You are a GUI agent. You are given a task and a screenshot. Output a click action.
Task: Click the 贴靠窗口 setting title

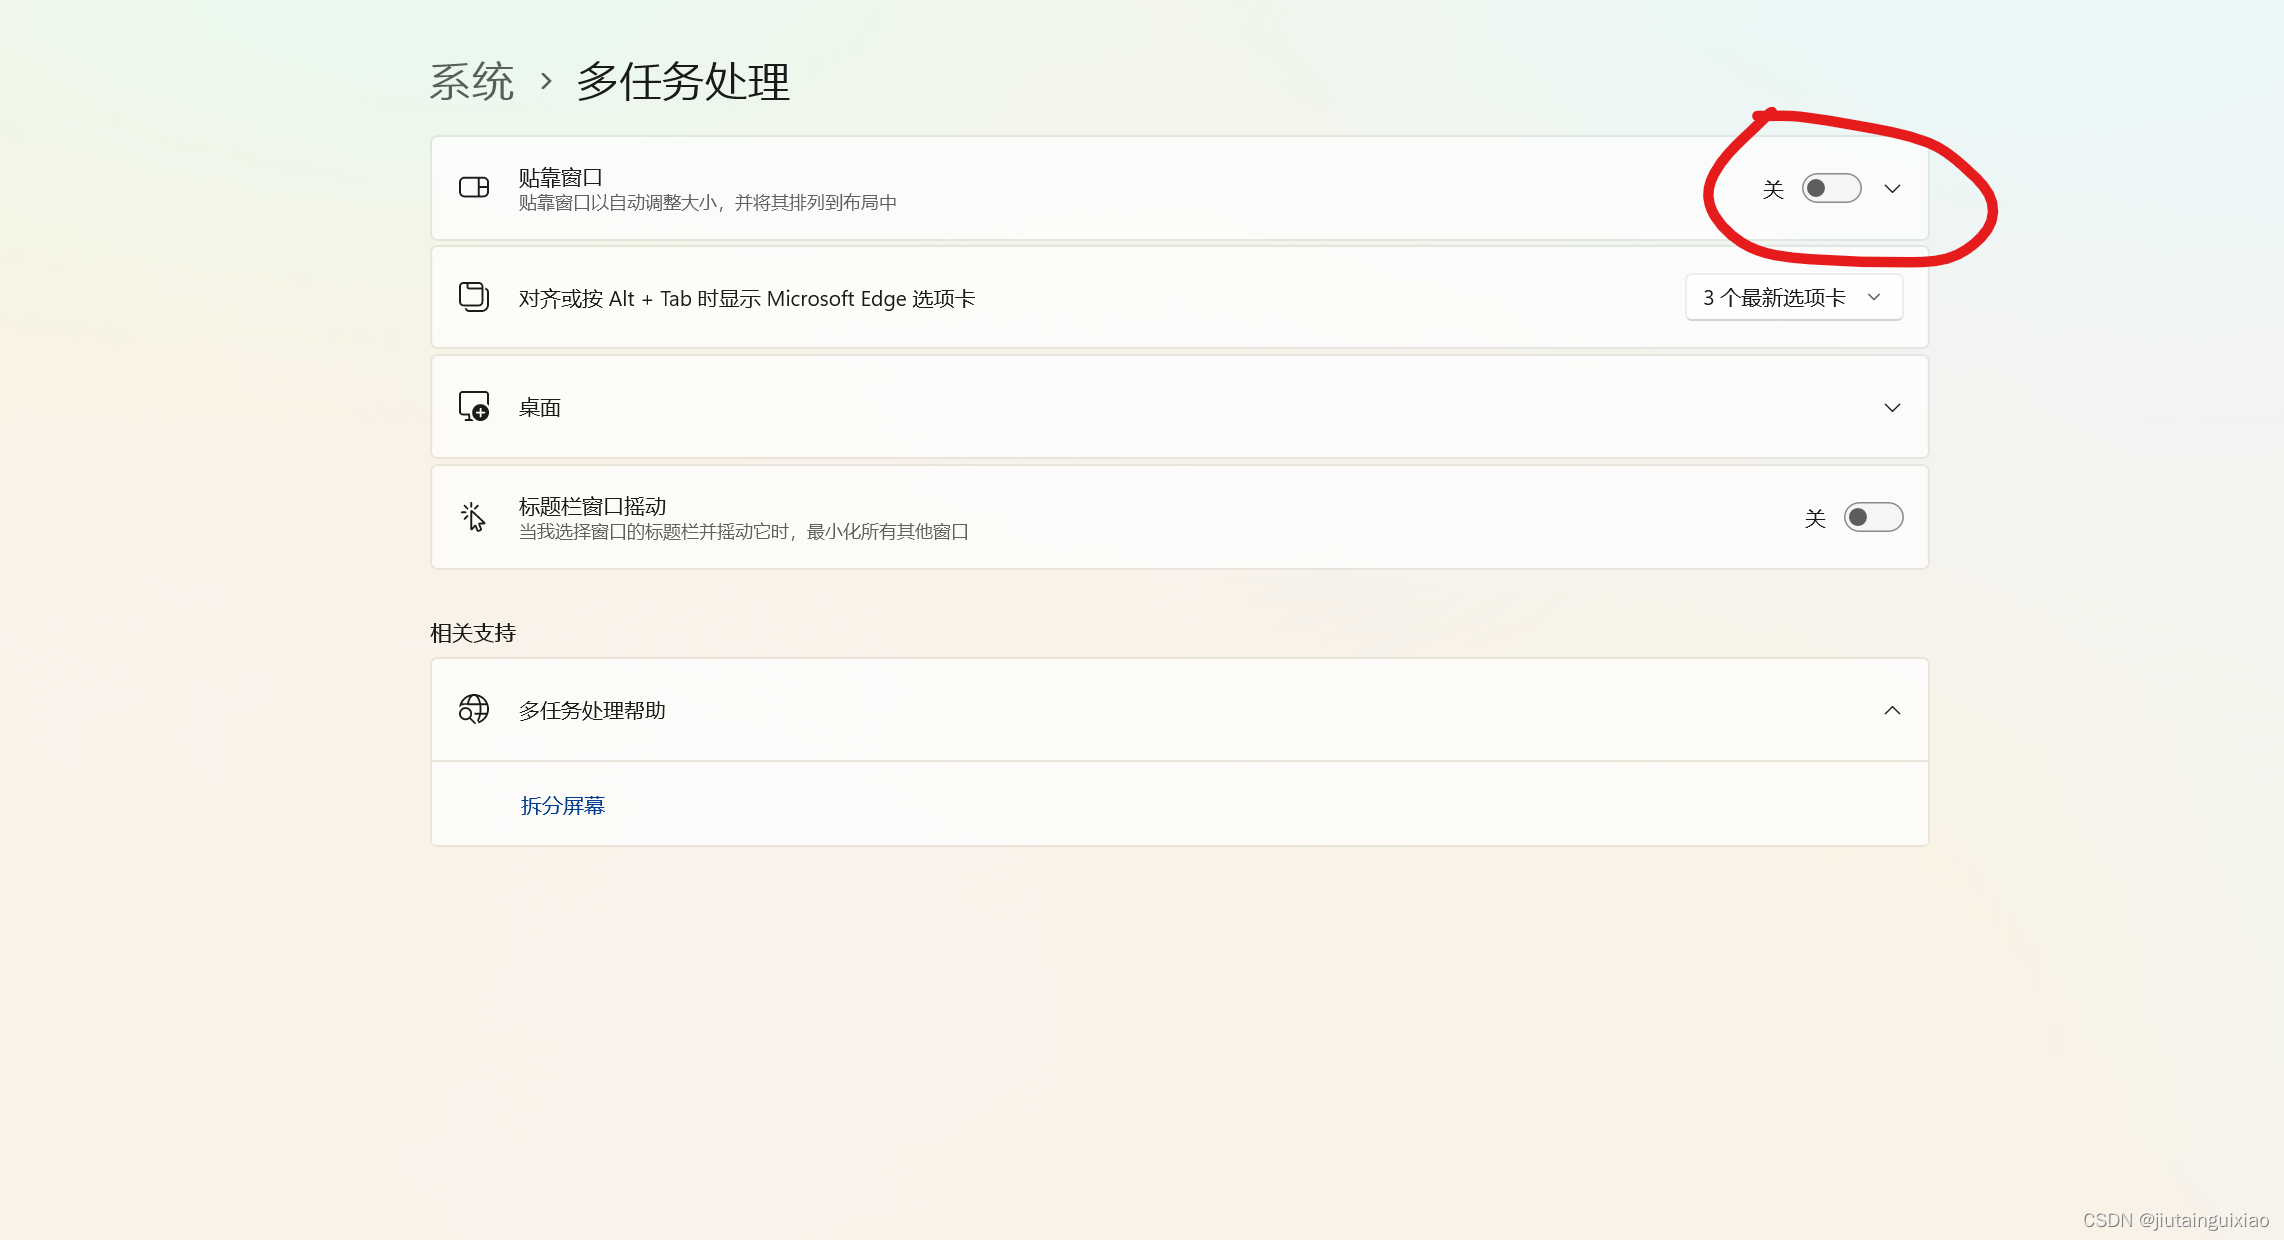tap(560, 177)
